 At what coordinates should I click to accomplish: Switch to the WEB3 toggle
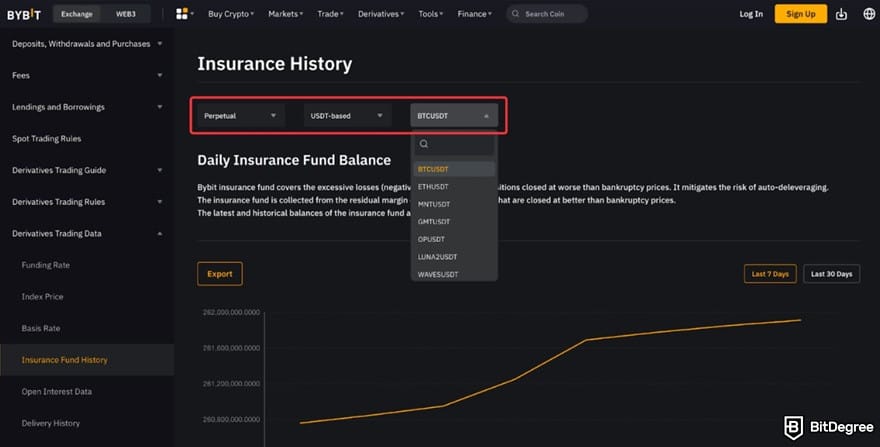126,14
